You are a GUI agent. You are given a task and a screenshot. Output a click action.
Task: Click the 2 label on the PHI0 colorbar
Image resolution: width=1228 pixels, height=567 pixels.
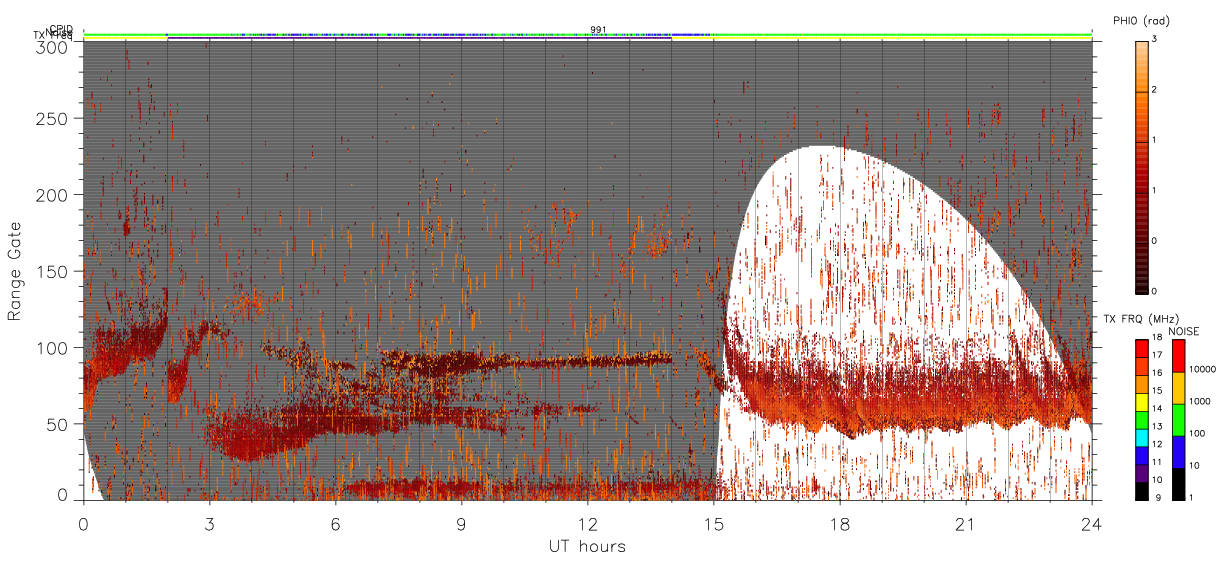click(x=1154, y=90)
